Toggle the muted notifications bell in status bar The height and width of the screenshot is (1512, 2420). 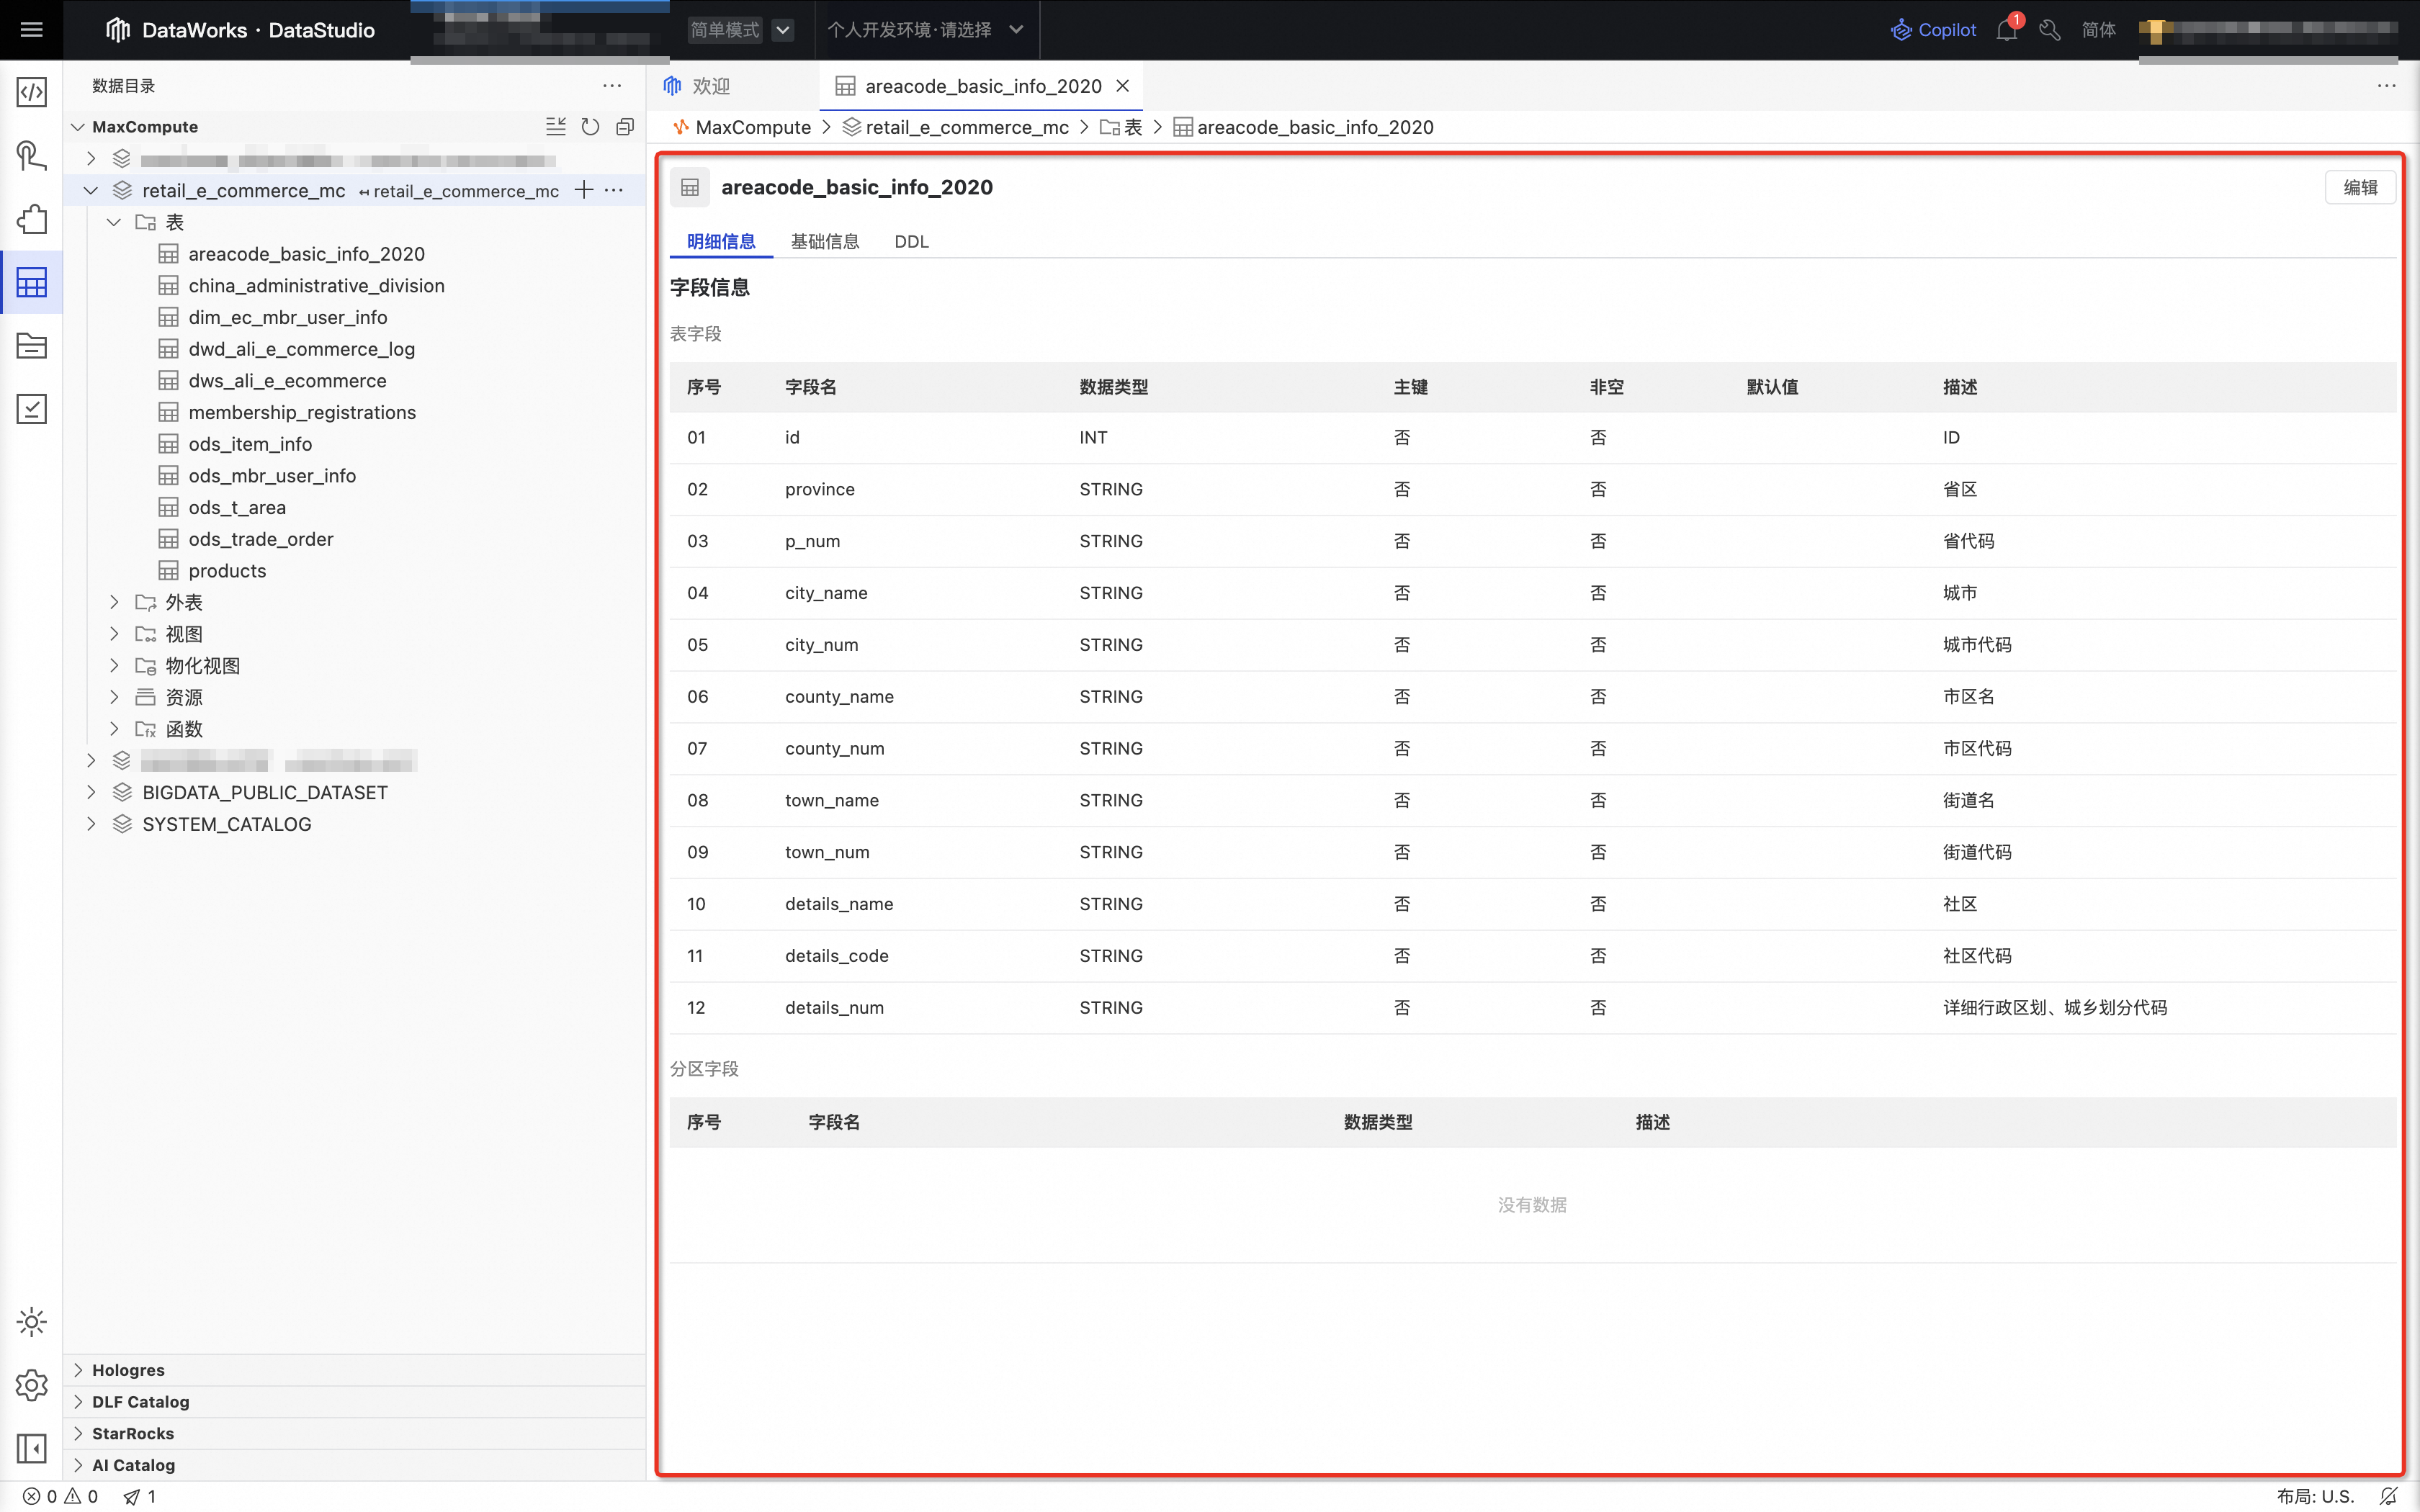coord(2388,1496)
